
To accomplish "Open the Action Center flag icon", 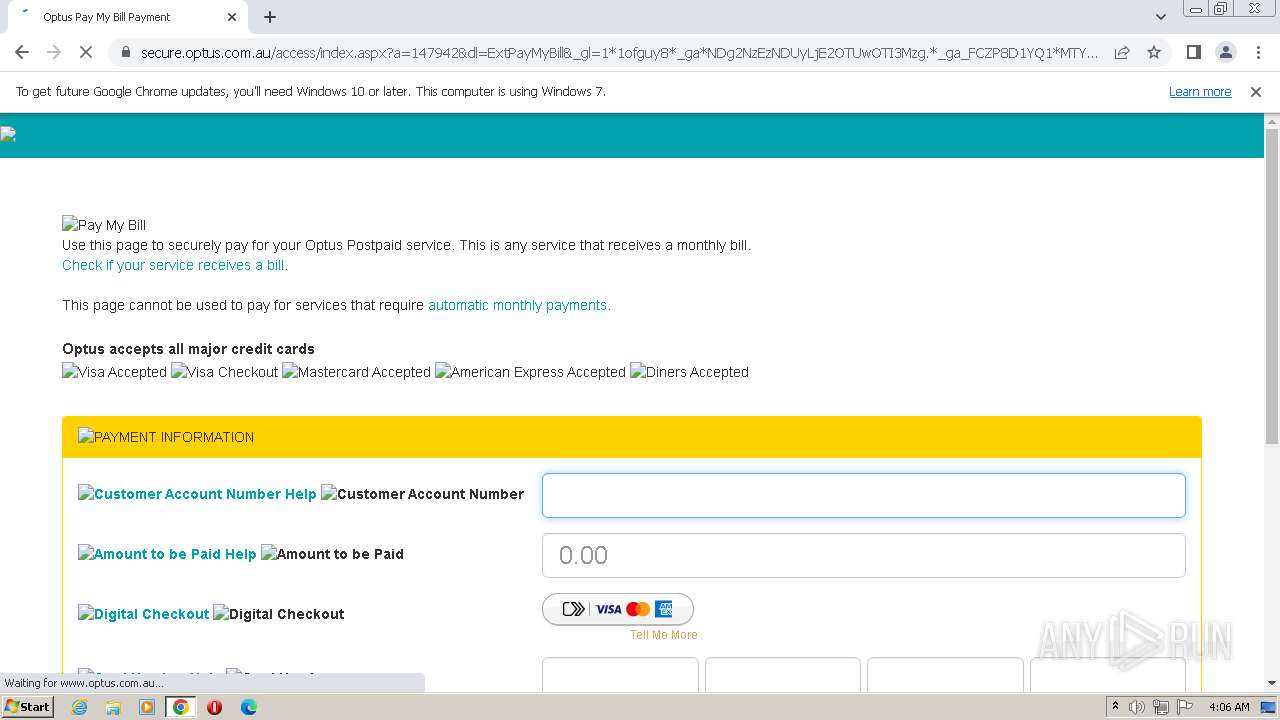I will coord(1183,707).
